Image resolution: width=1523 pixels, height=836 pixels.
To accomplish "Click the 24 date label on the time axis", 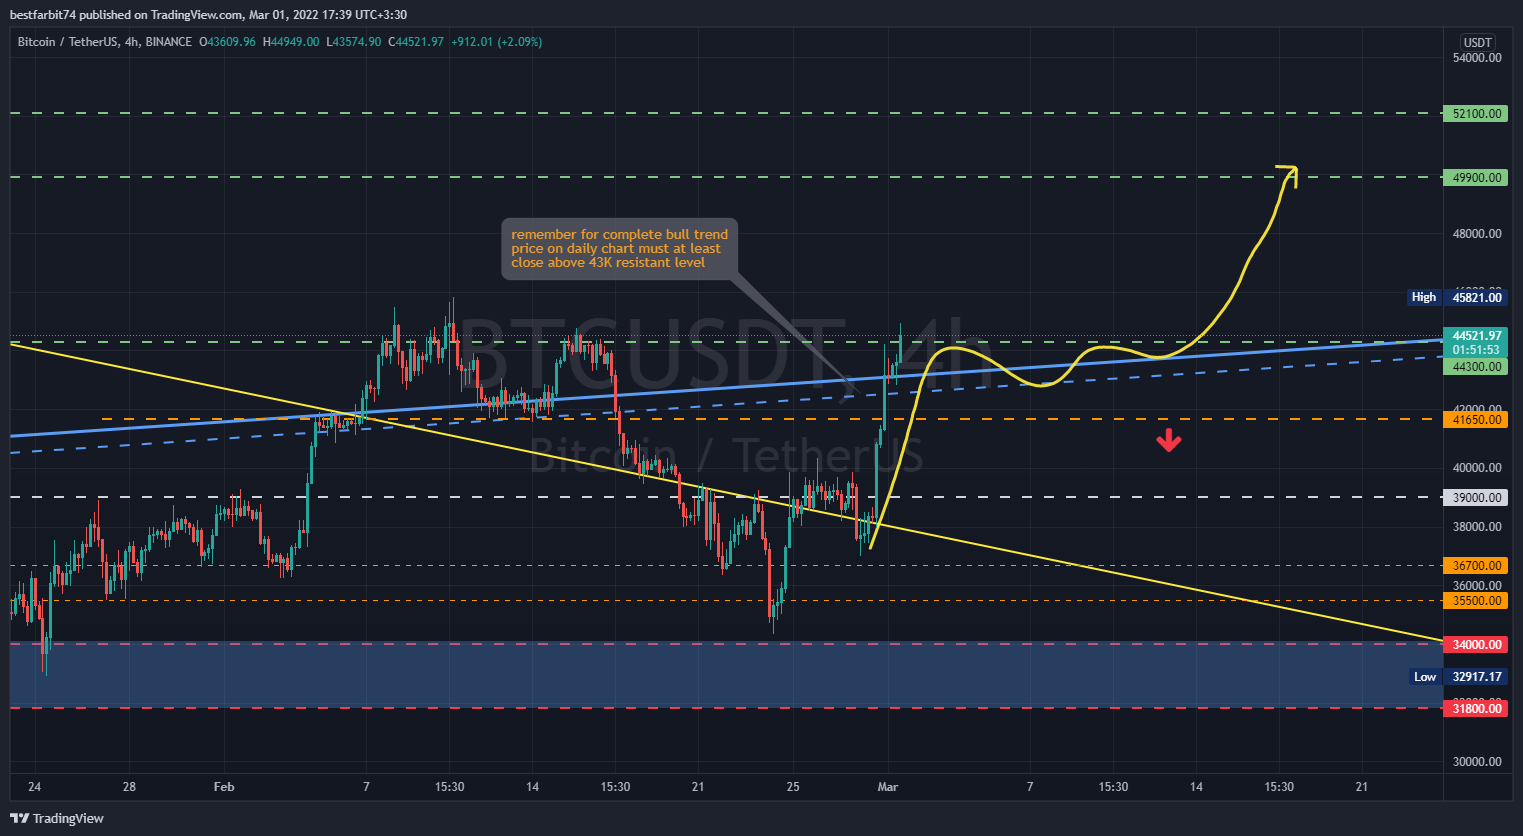I will (35, 787).
